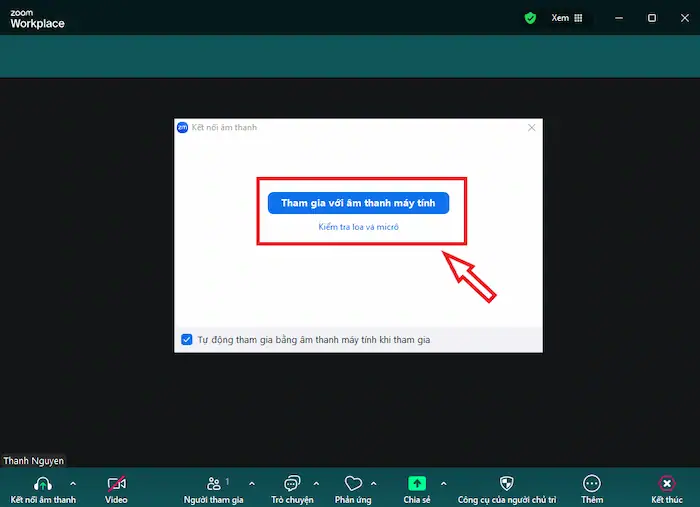Screen dimensions: 700x507
Task: Click the red Kết thúc end meeting icon
Action: click(x=667, y=483)
